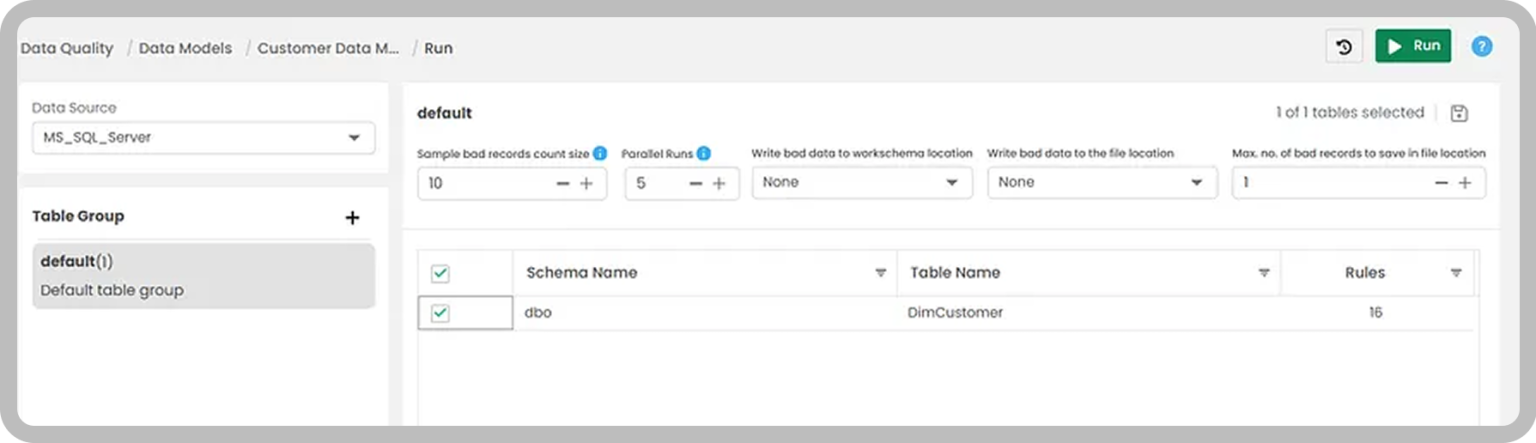The image size is (1536, 443).
Task: Open Table Name column filter menu
Action: point(1264,273)
